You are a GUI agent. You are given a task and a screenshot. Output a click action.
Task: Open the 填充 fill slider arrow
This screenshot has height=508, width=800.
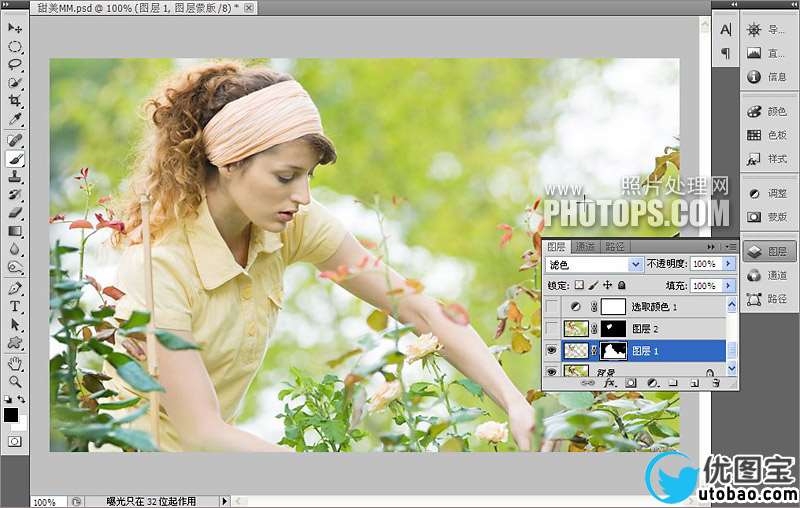click(x=729, y=286)
